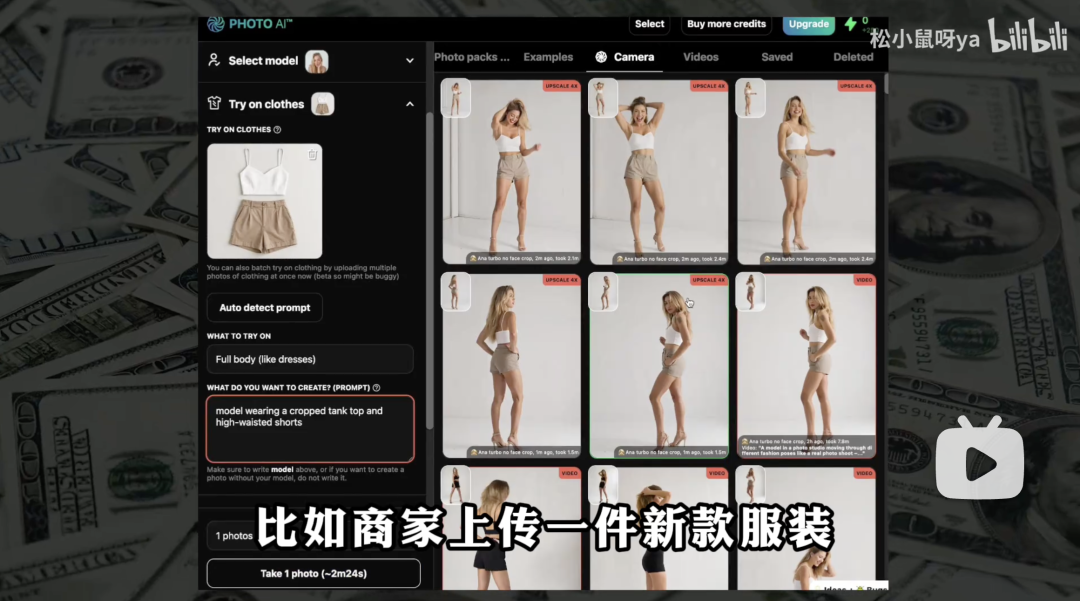Viewport: 1080px width, 601px height.
Task: Switch to the Photo packs tab
Action: pyautogui.click(x=472, y=57)
